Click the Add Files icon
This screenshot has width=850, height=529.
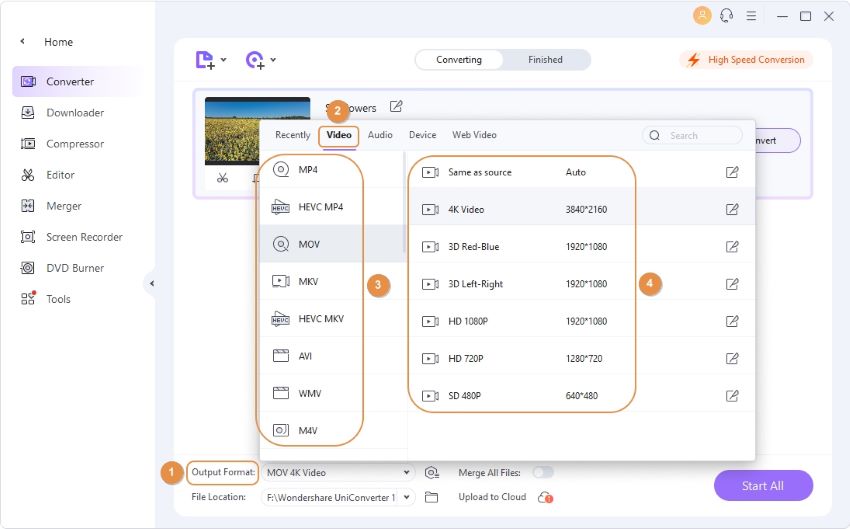[x=204, y=60]
